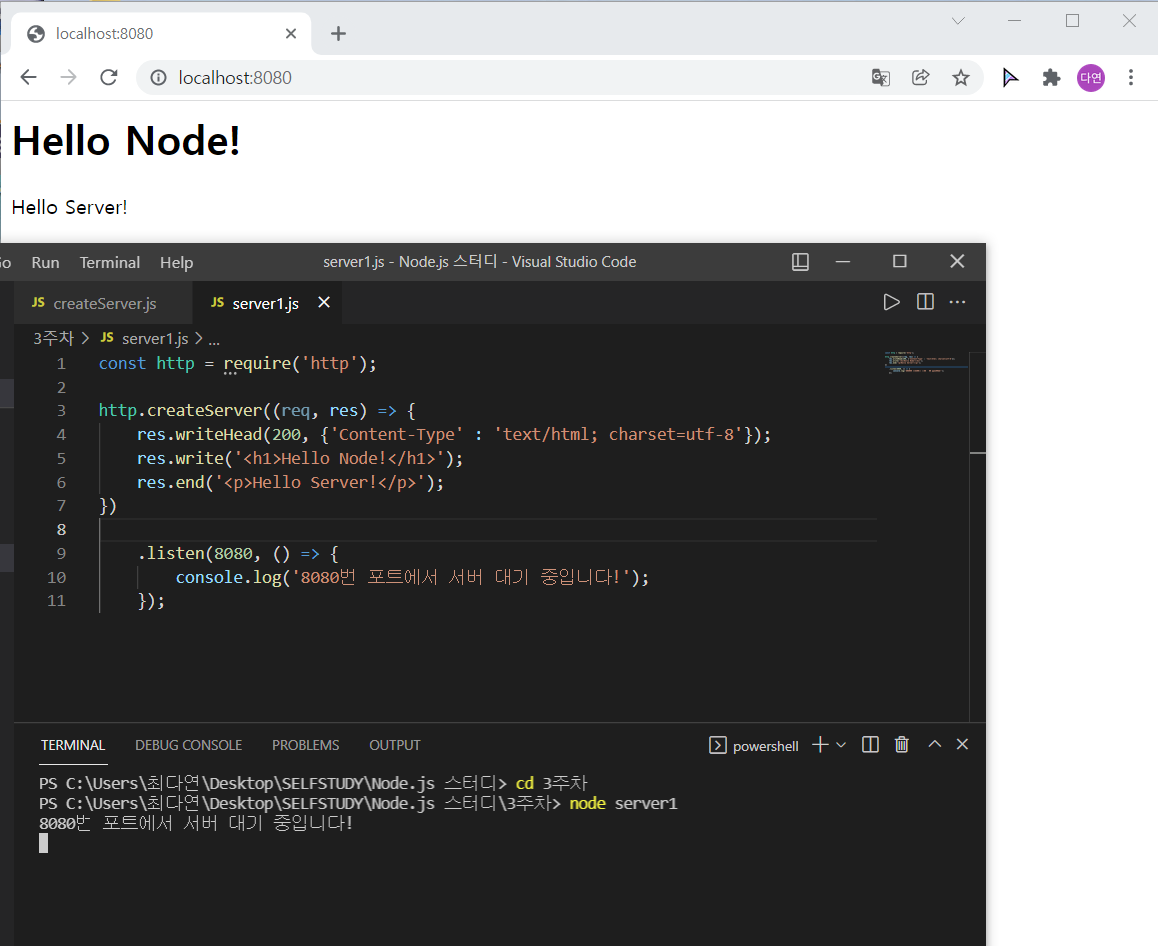
Task: Split the terminal pane
Action: click(870, 744)
